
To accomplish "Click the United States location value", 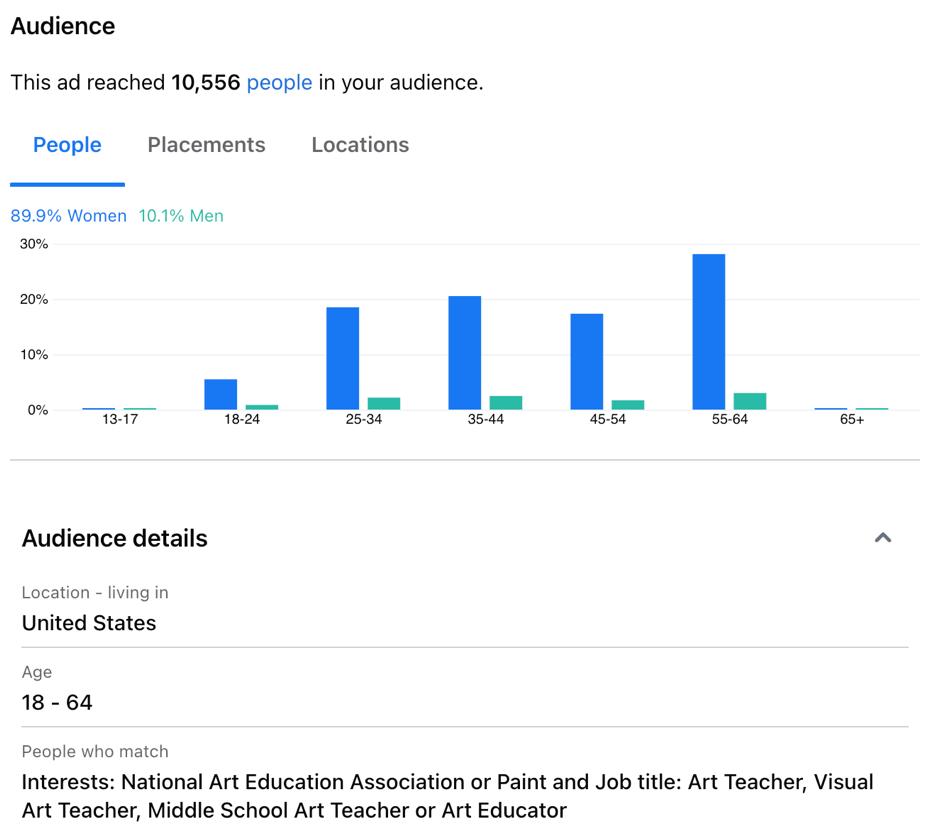I will tap(89, 623).
